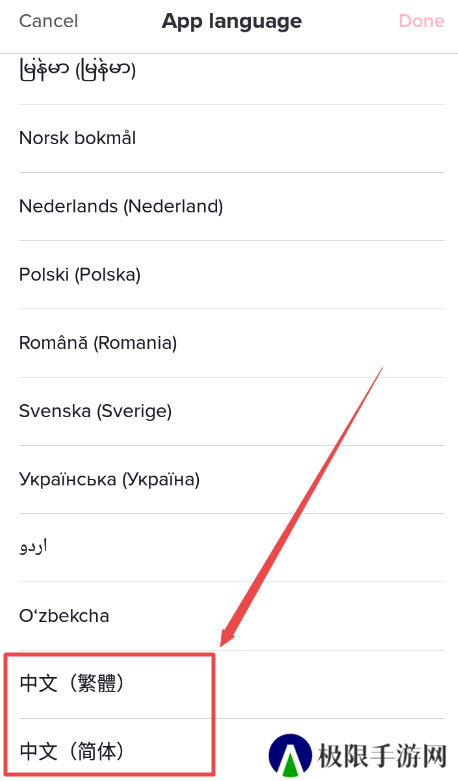Pick Polski (Polska) from the list
This screenshot has height=781, width=458.
point(231,274)
